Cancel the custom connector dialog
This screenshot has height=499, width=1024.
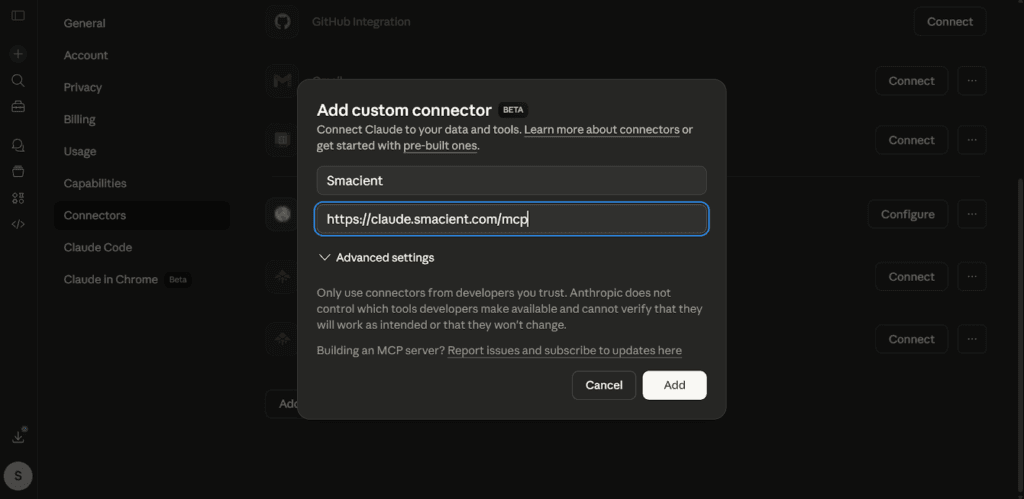click(604, 385)
